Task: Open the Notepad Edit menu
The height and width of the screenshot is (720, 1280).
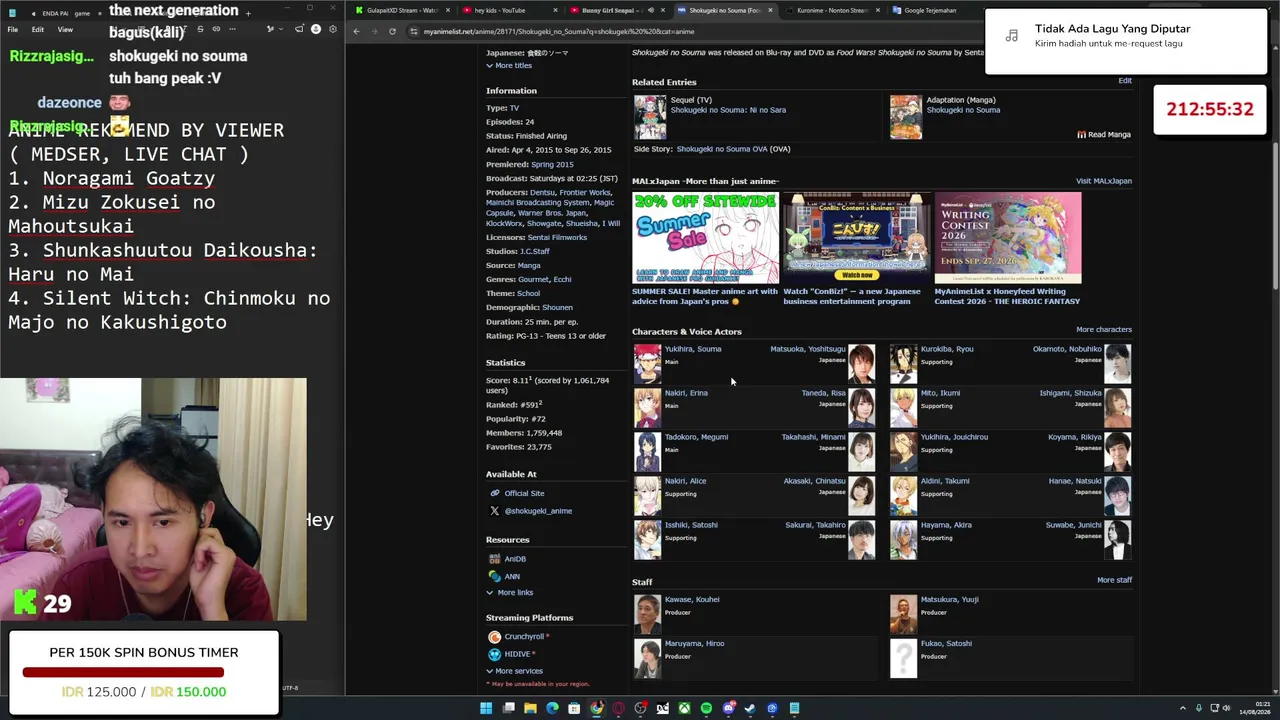Action: pos(37,29)
